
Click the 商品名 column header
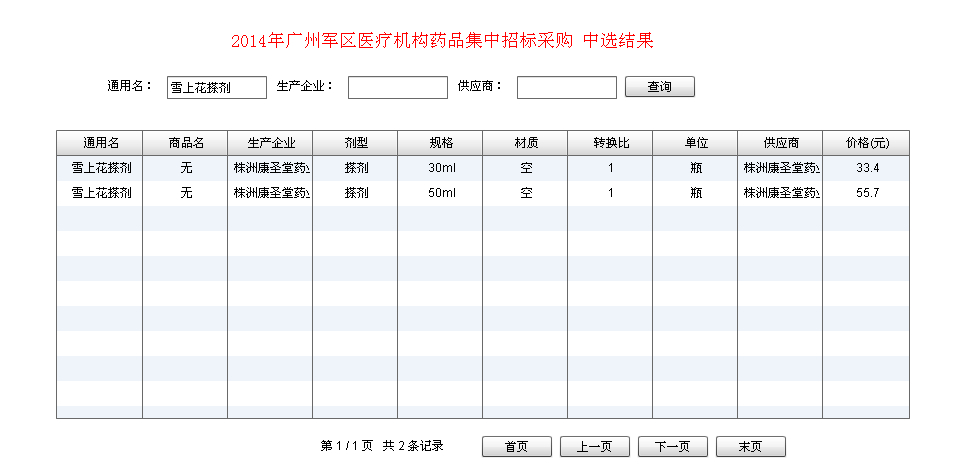(x=185, y=143)
